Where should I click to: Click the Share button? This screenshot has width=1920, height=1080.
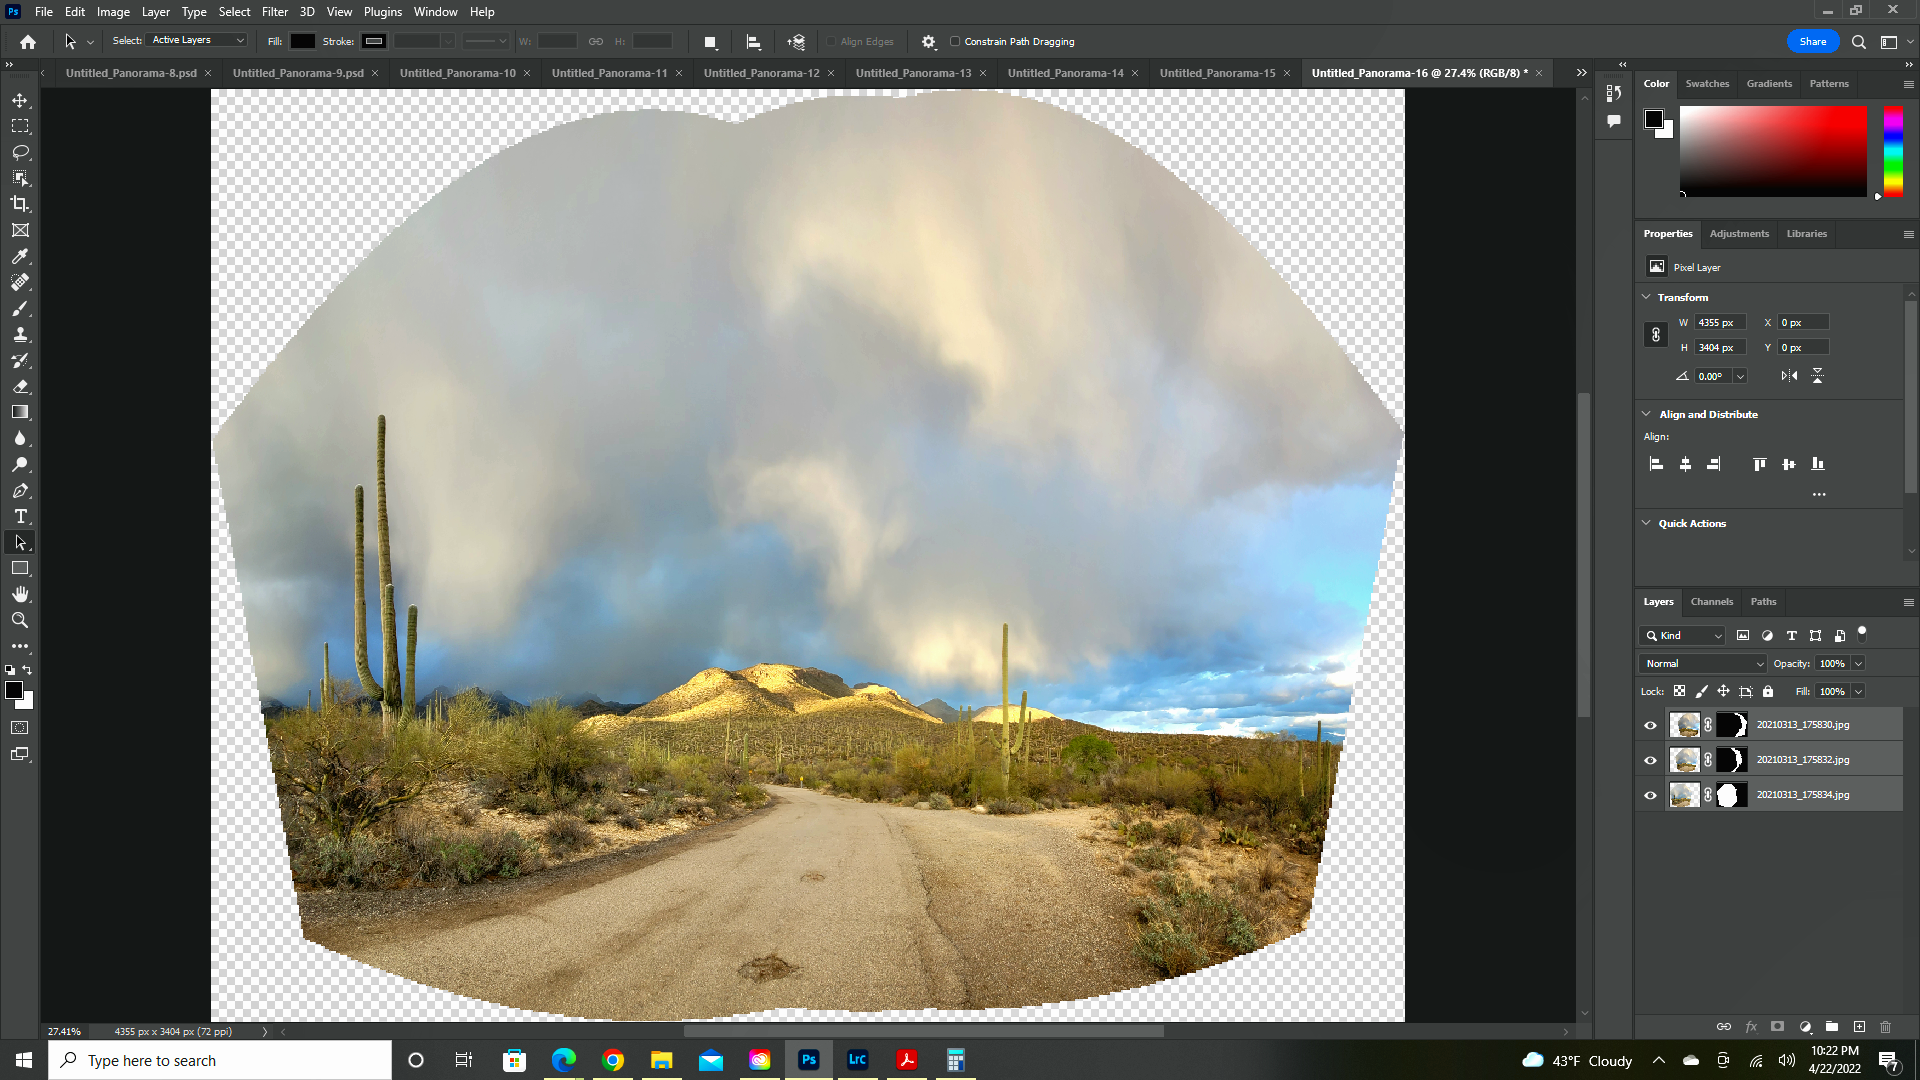1812,42
